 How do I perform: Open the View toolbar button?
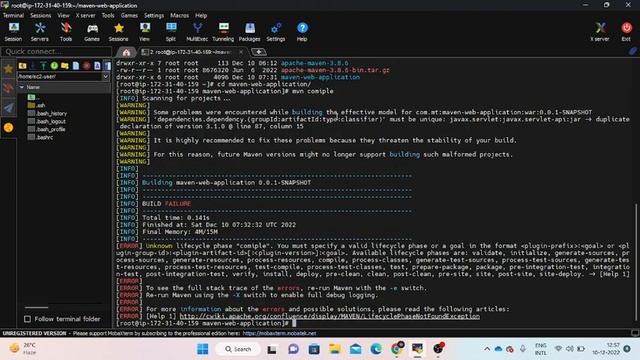(x=144, y=32)
